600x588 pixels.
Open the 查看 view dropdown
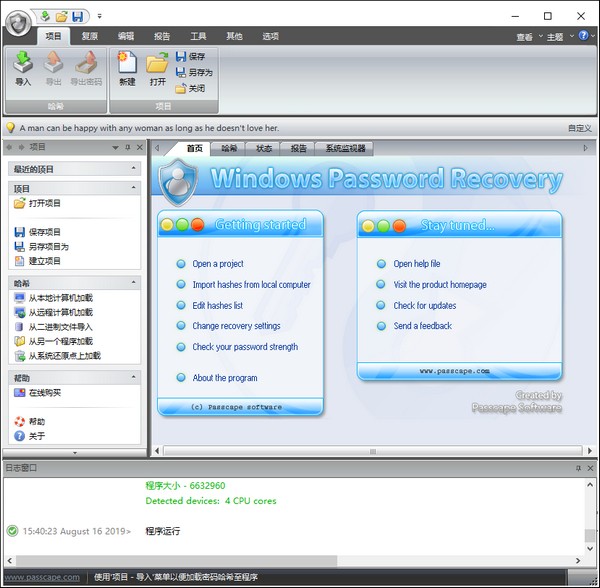(530, 37)
